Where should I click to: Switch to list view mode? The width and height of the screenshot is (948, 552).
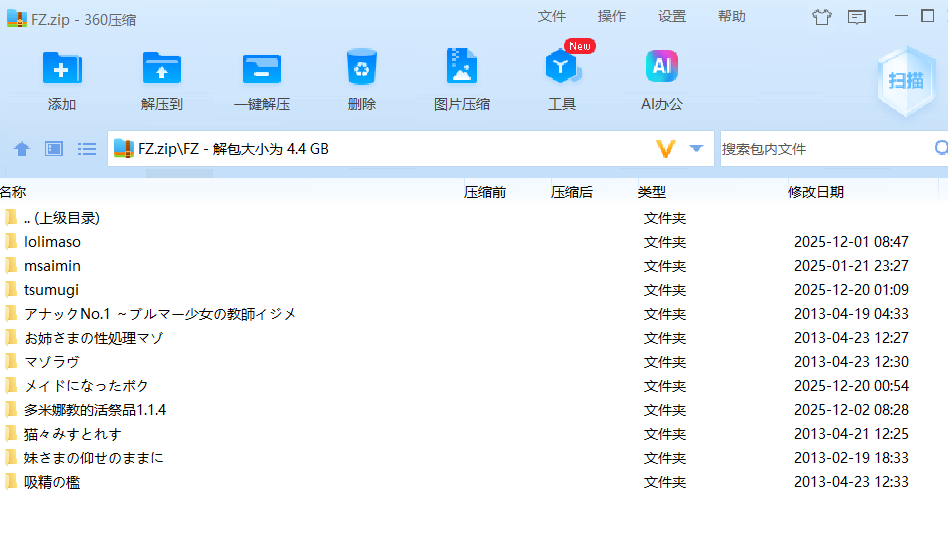87,149
